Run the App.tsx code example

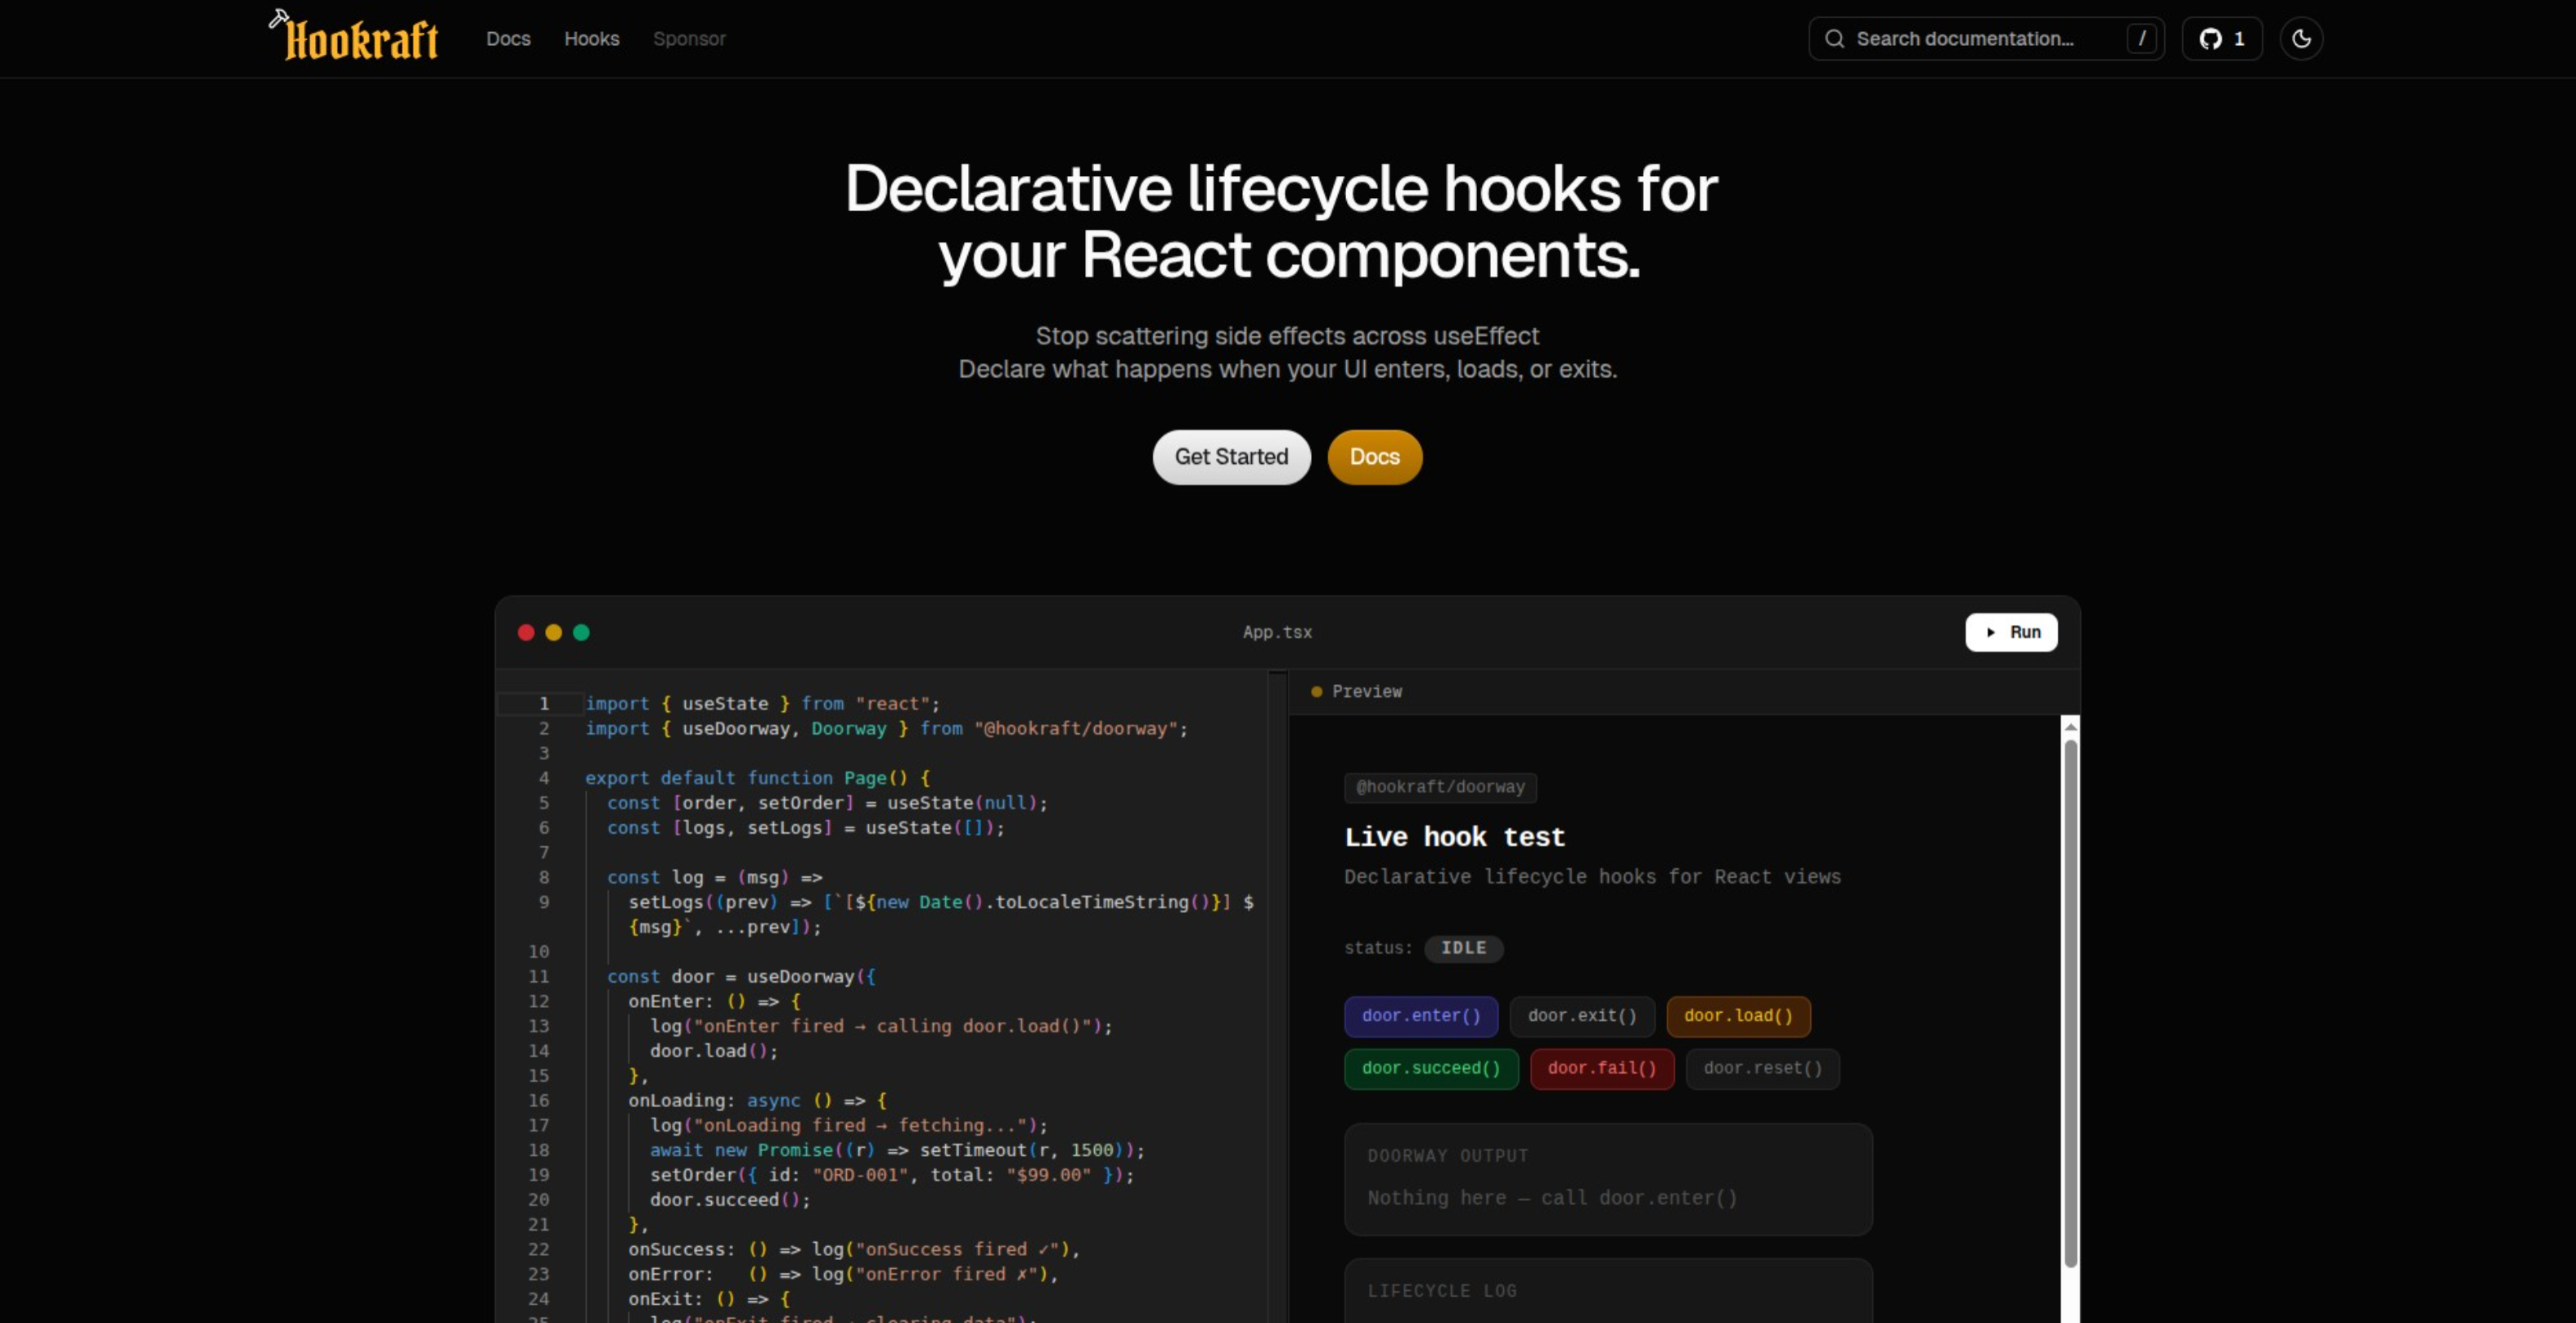point(2011,632)
